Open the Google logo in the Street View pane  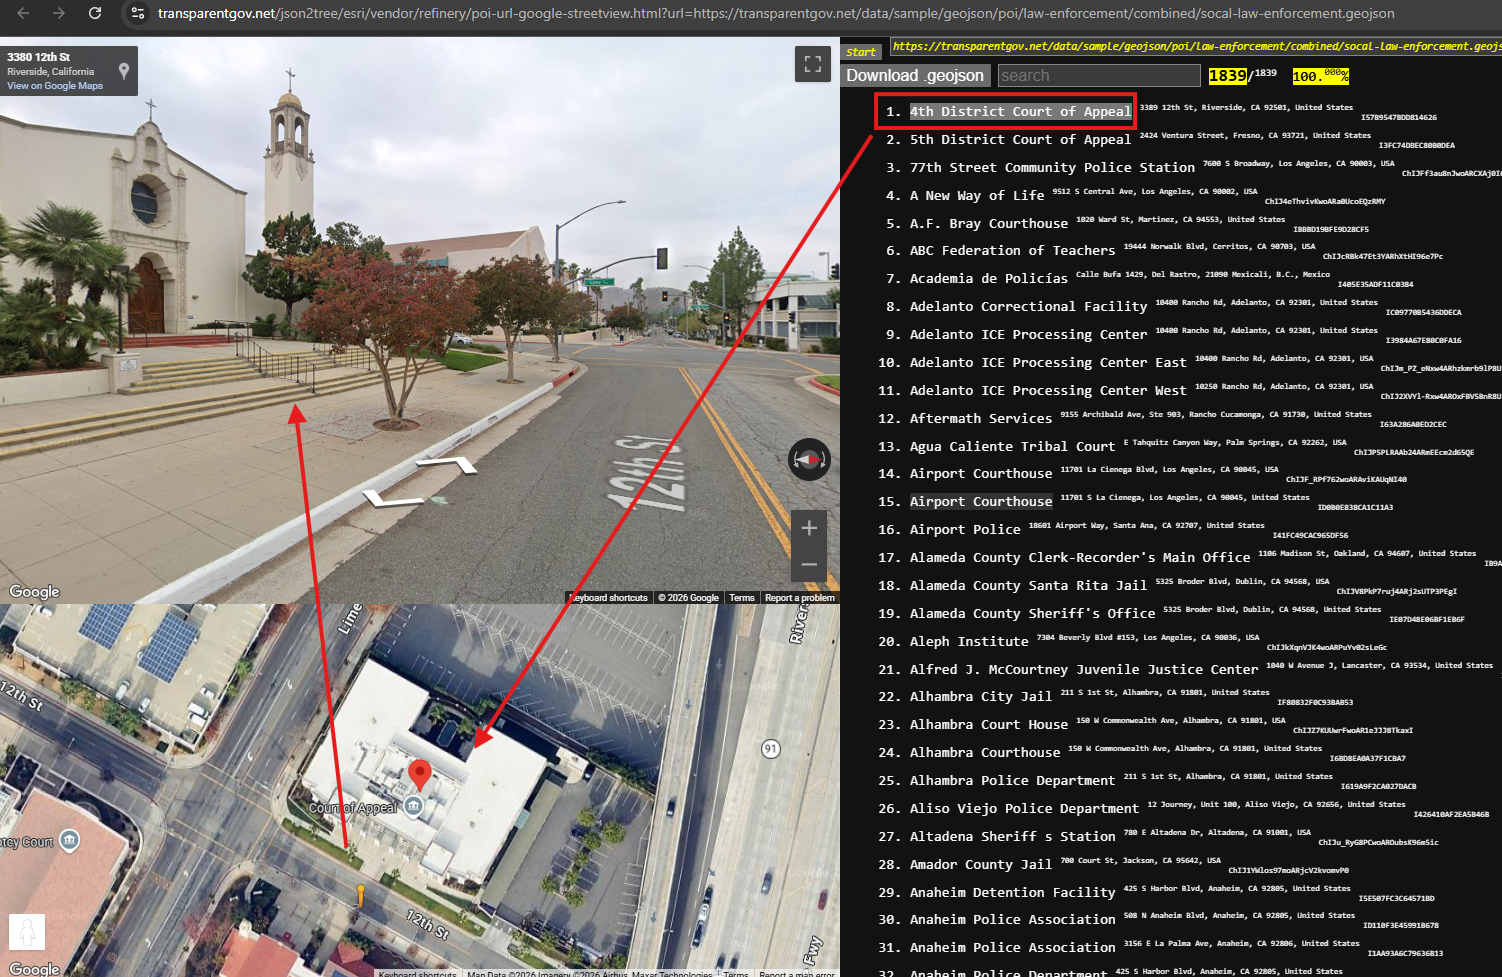point(35,591)
